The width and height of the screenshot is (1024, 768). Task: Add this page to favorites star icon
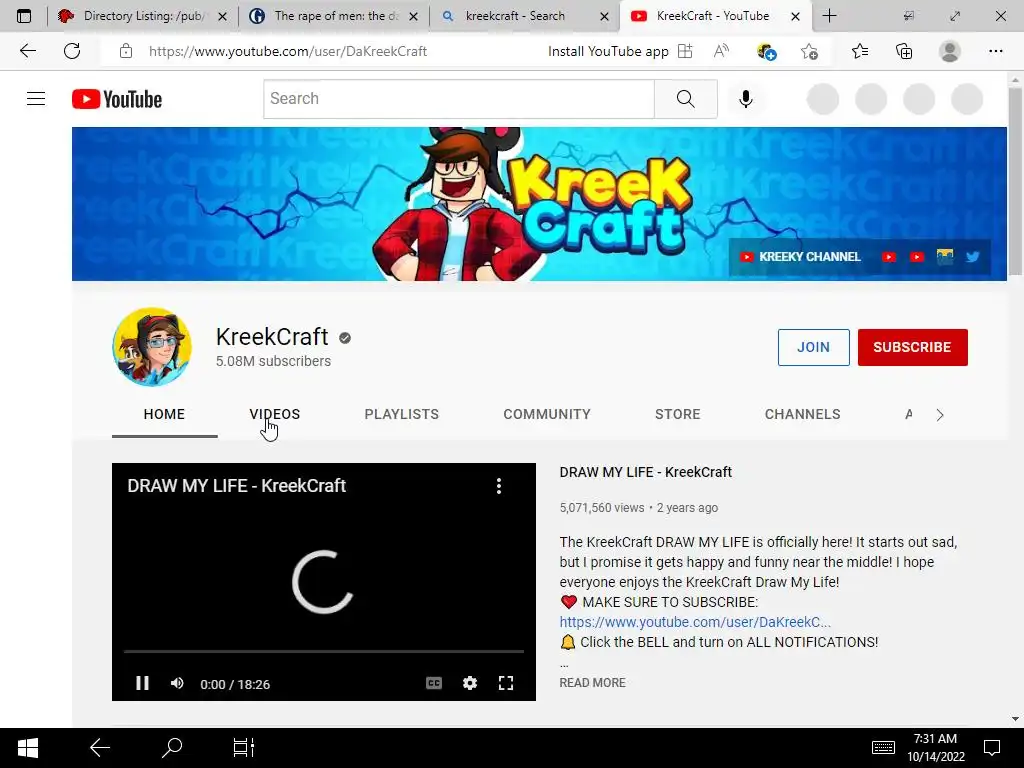pyautogui.click(x=809, y=51)
